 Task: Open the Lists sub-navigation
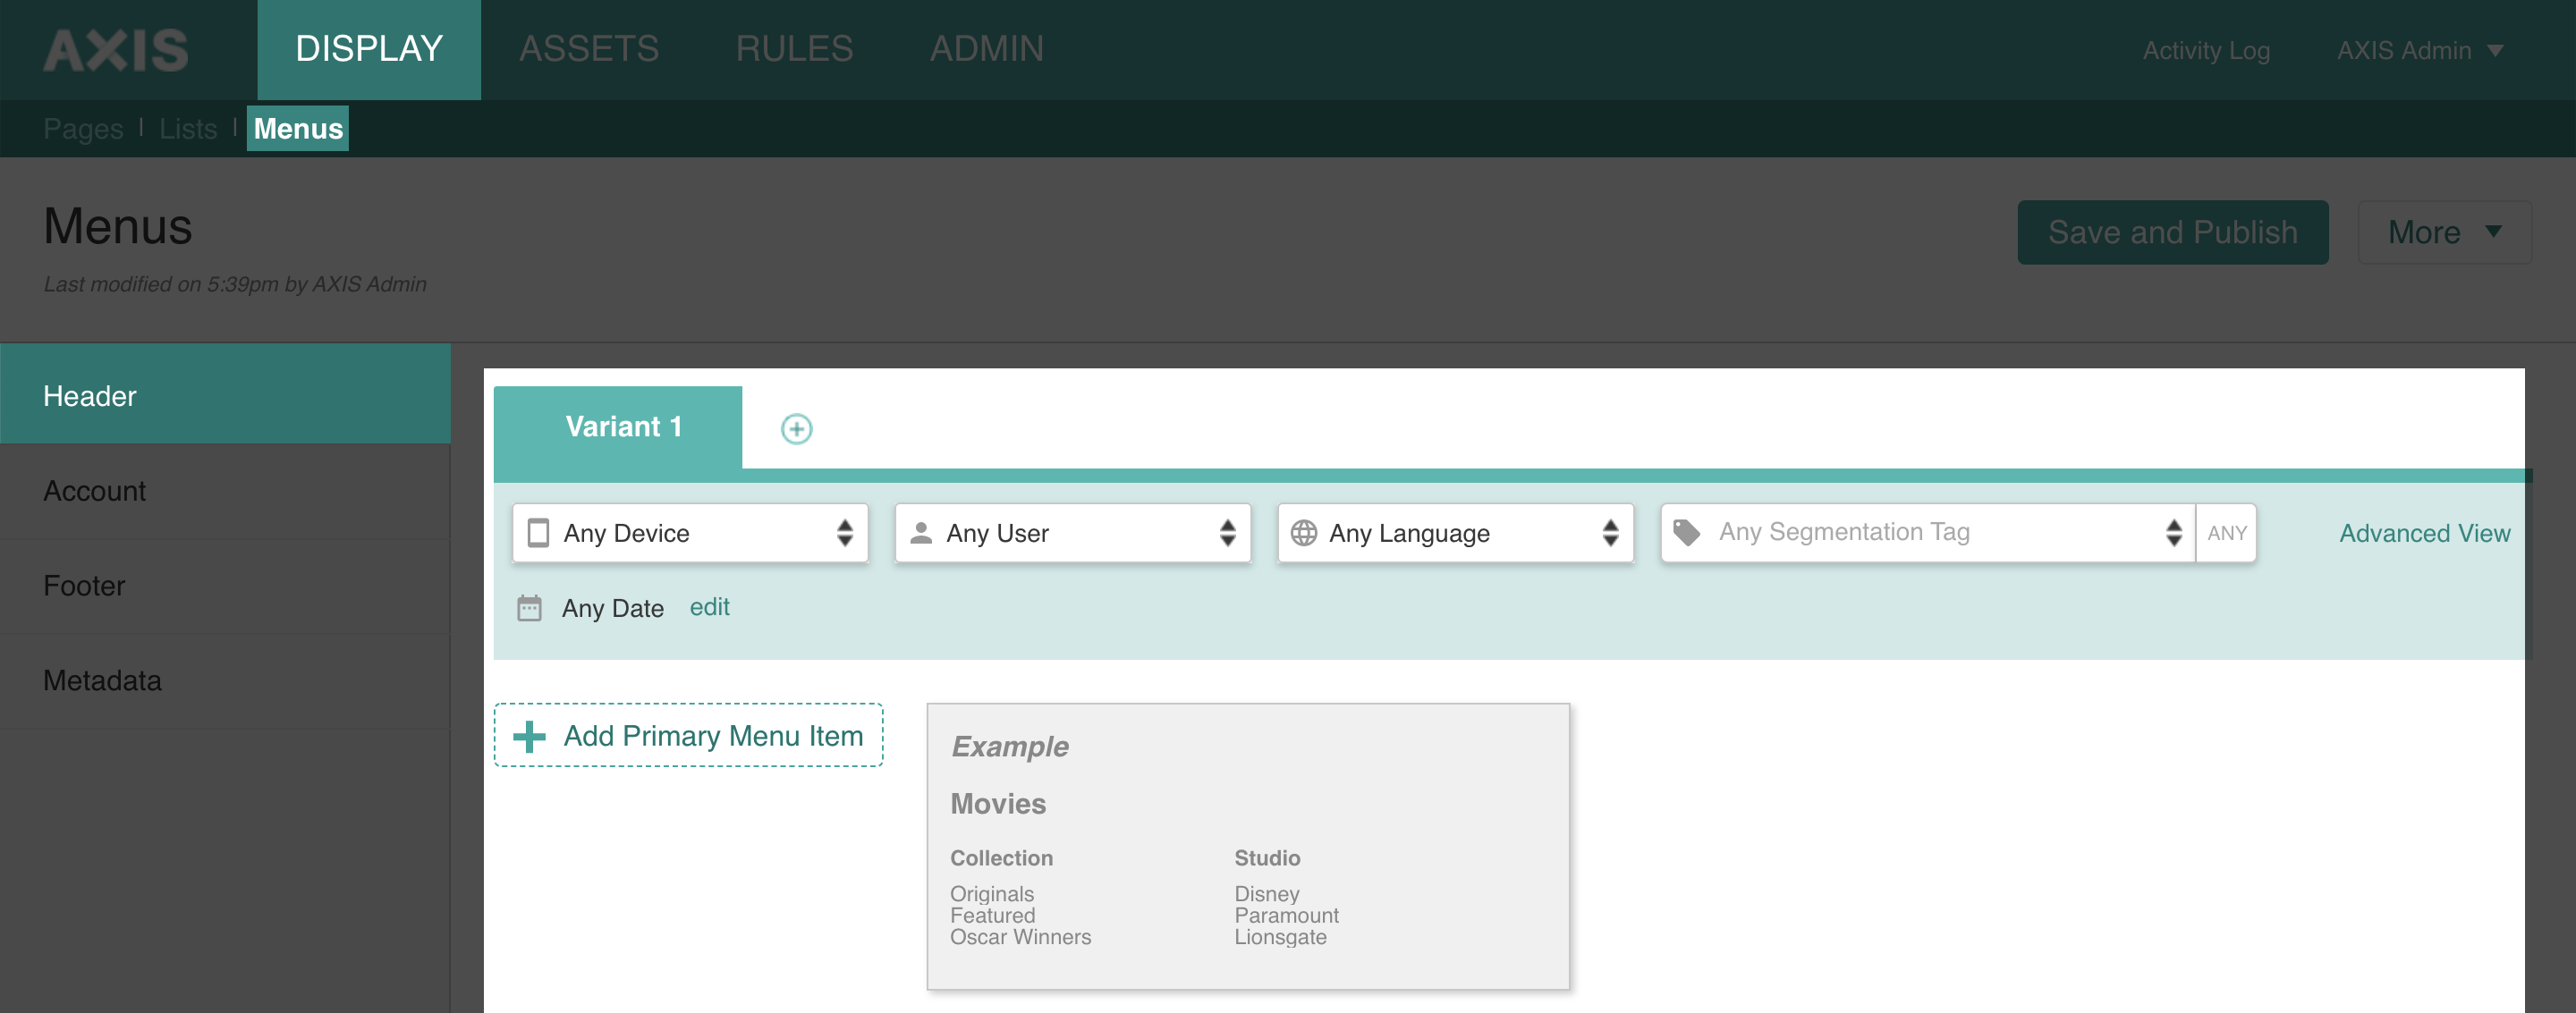click(188, 129)
